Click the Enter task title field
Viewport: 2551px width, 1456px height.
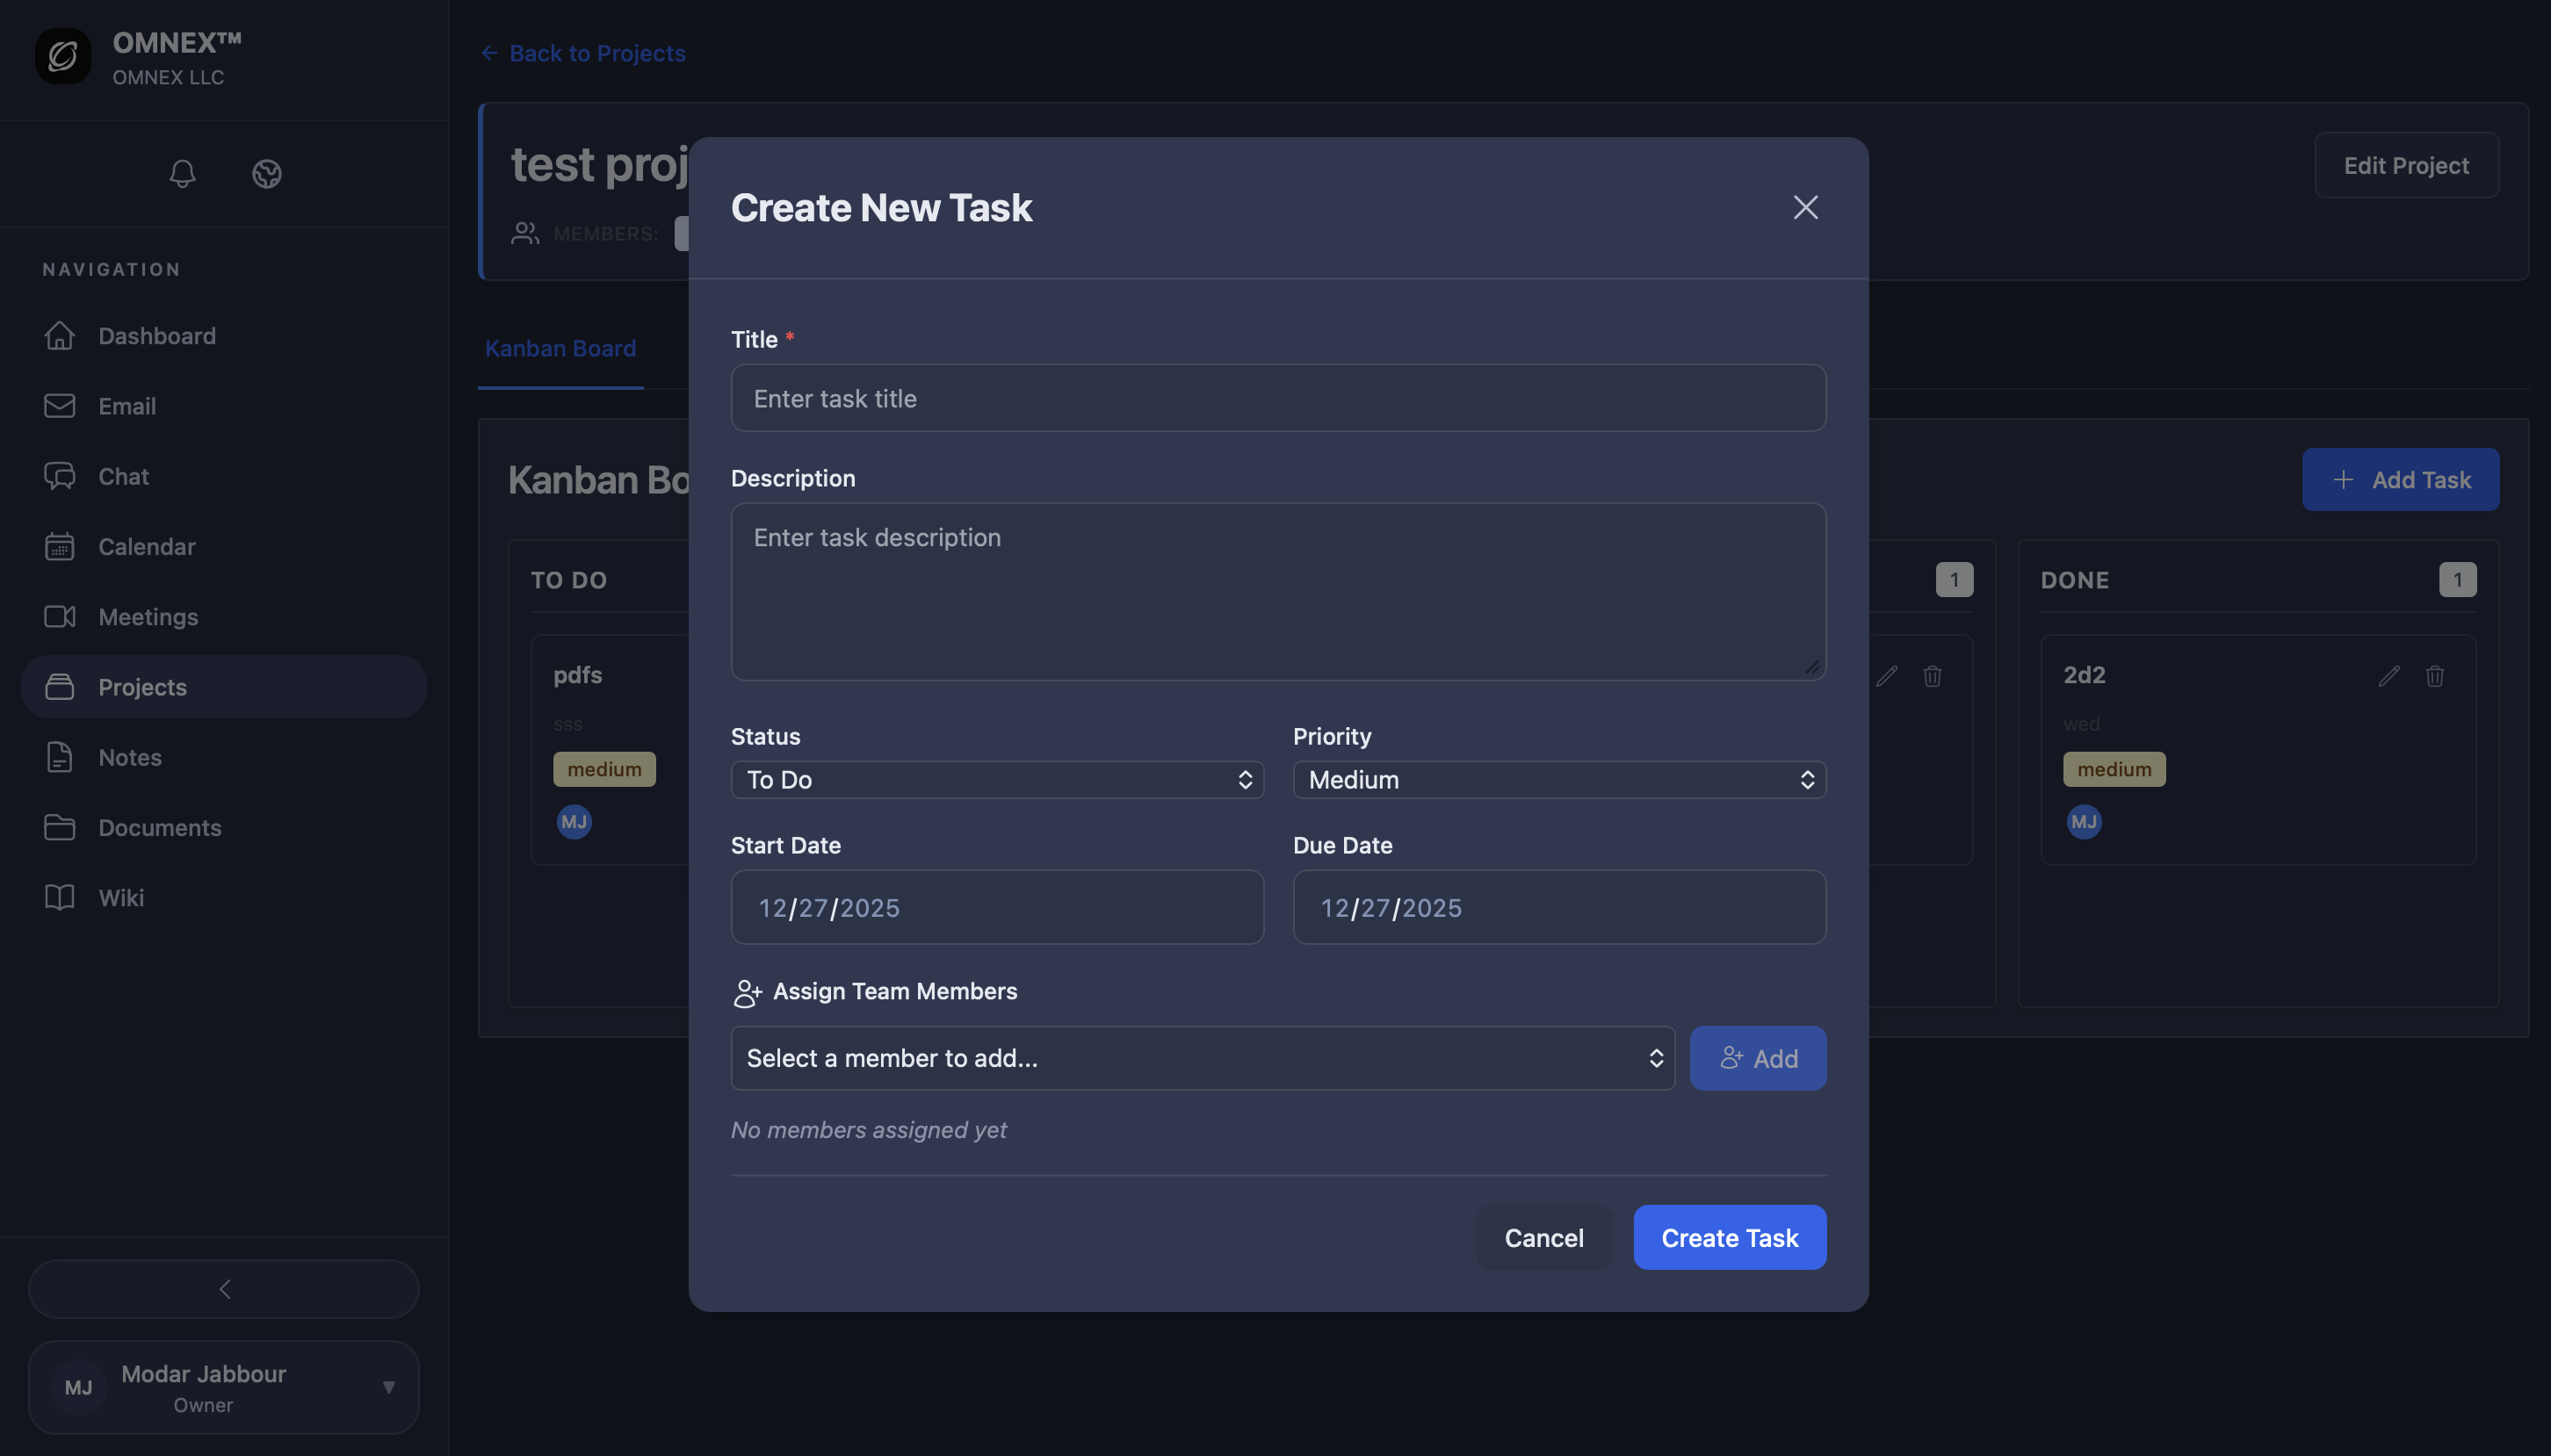(1277, 398)
